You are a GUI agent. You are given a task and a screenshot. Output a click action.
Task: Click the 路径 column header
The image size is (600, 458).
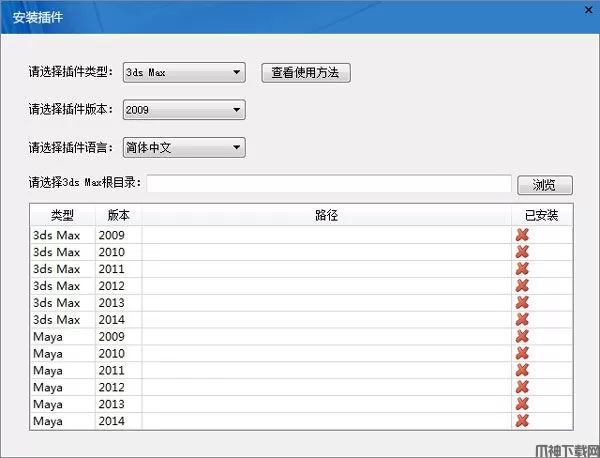tap(326, 215)
